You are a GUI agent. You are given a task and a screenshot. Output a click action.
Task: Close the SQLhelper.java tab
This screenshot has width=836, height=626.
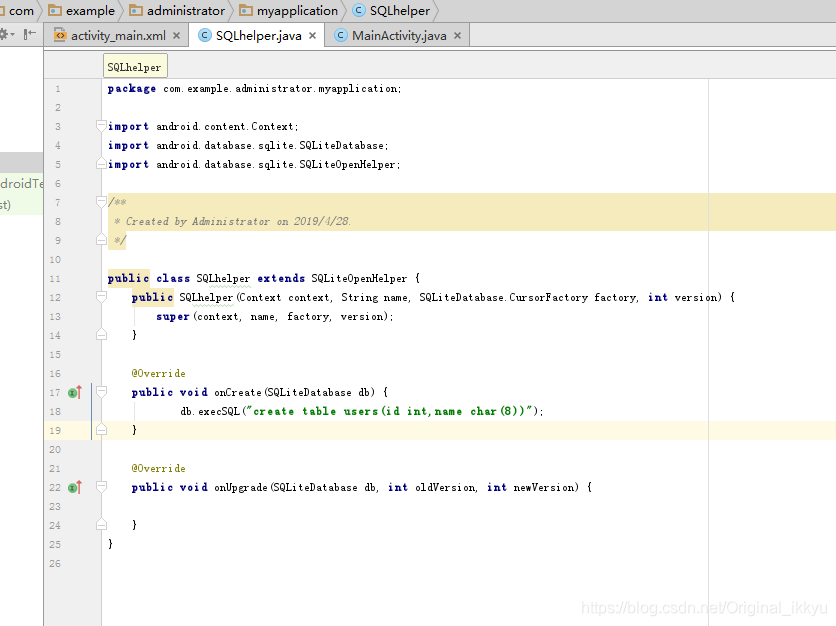click(x=312, y=36)
